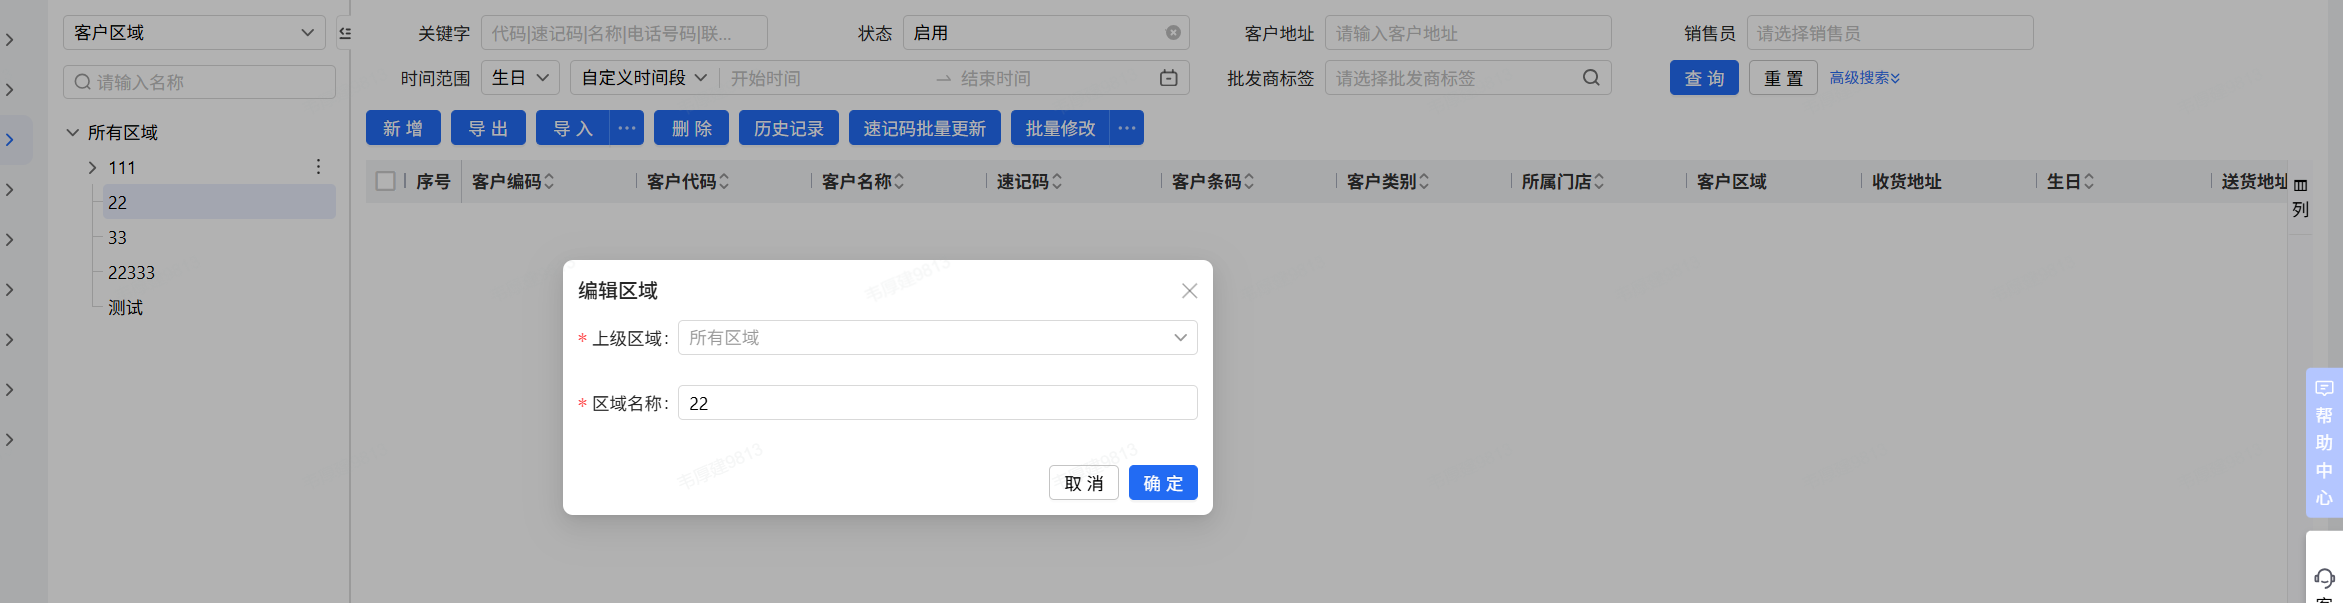Expand the 111 tree node
Screen dimensions: 2343x603
pyautogui.click(x=92, y=168)
